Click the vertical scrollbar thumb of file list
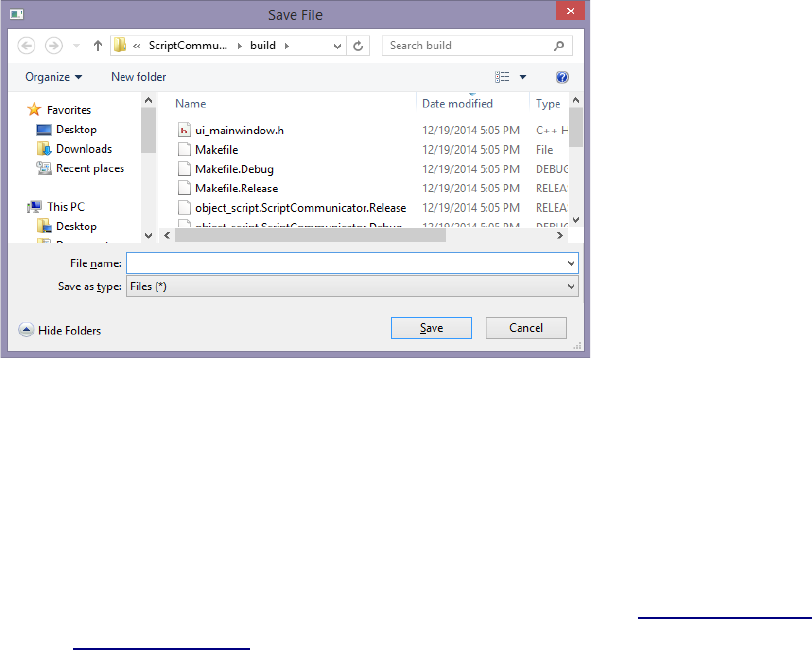 click(576, 127)
